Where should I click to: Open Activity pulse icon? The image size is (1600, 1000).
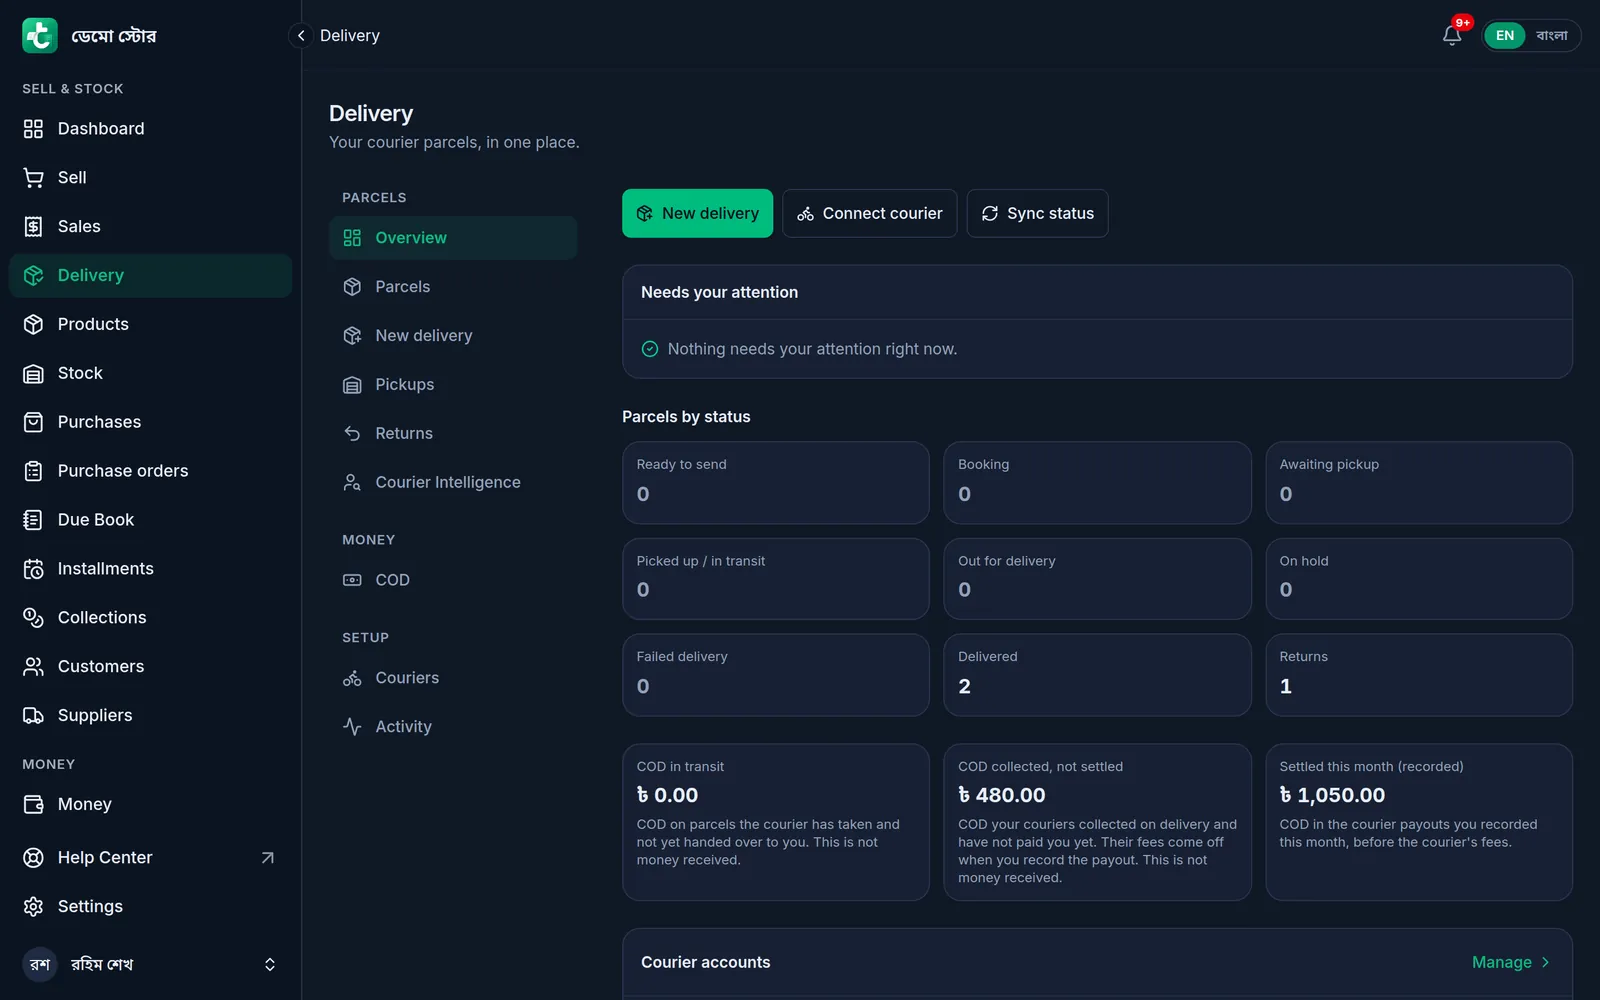tap(352, 727)
